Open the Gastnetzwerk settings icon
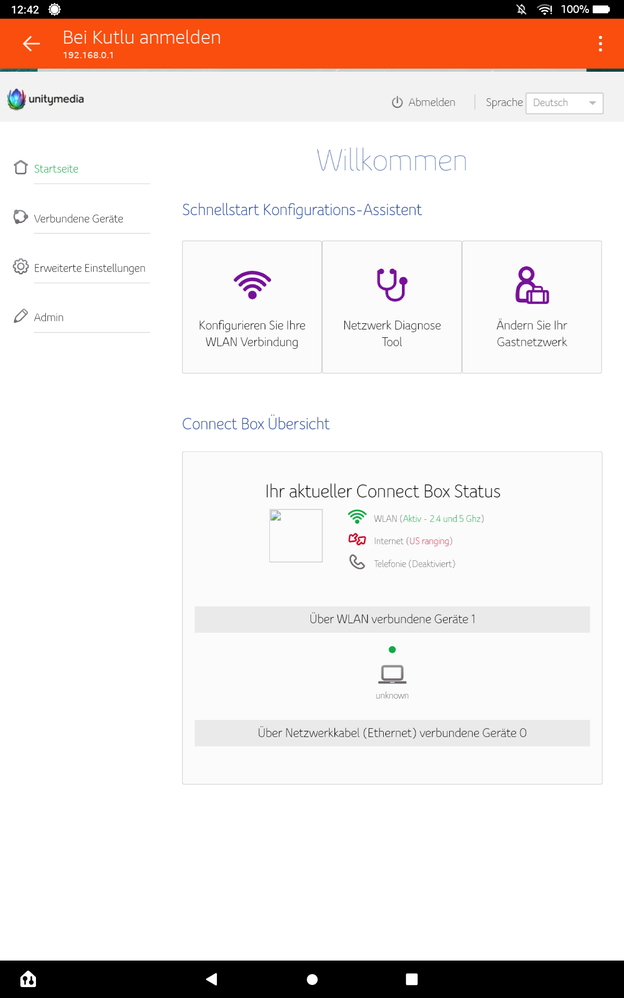Viewport: 624px width, 998px height. pos(531,285)
